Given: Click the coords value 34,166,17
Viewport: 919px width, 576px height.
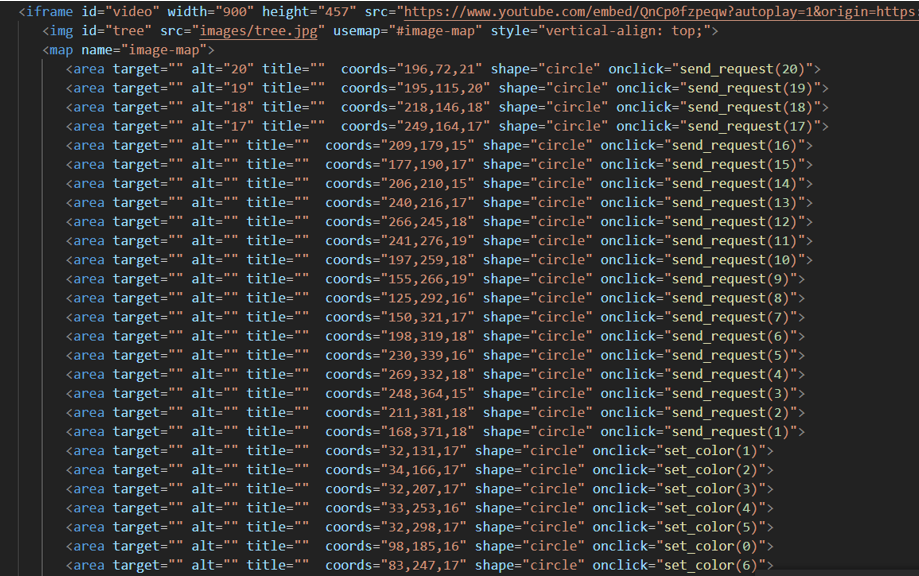Looking at the screenshot, I should (x=424, y=470).
